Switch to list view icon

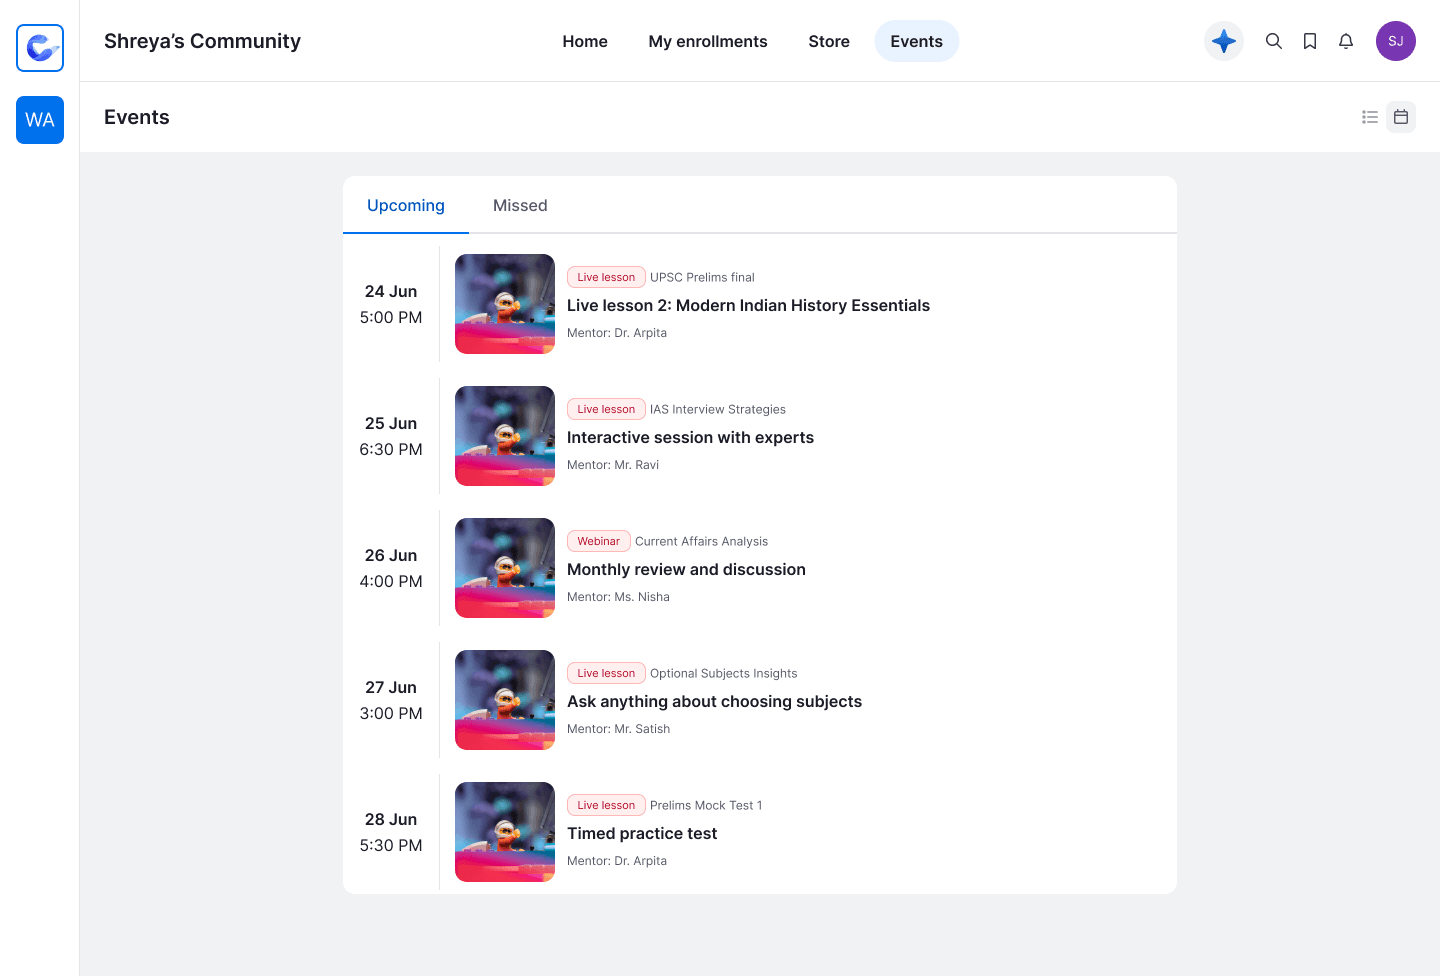1370,117
